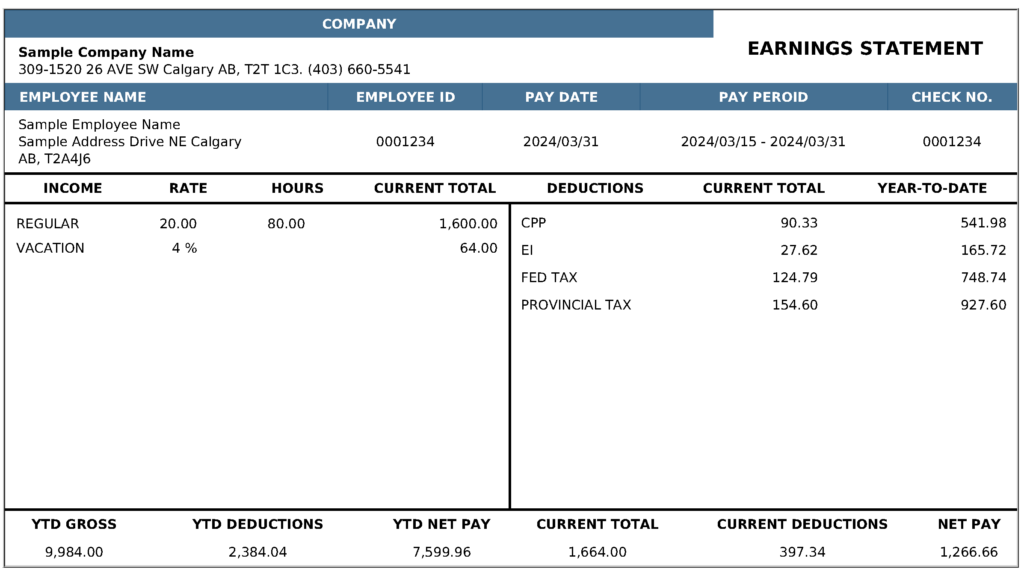Click the NET PAY amount 1,266.66
The image size is (1024, 581).
tap(971, 551)
